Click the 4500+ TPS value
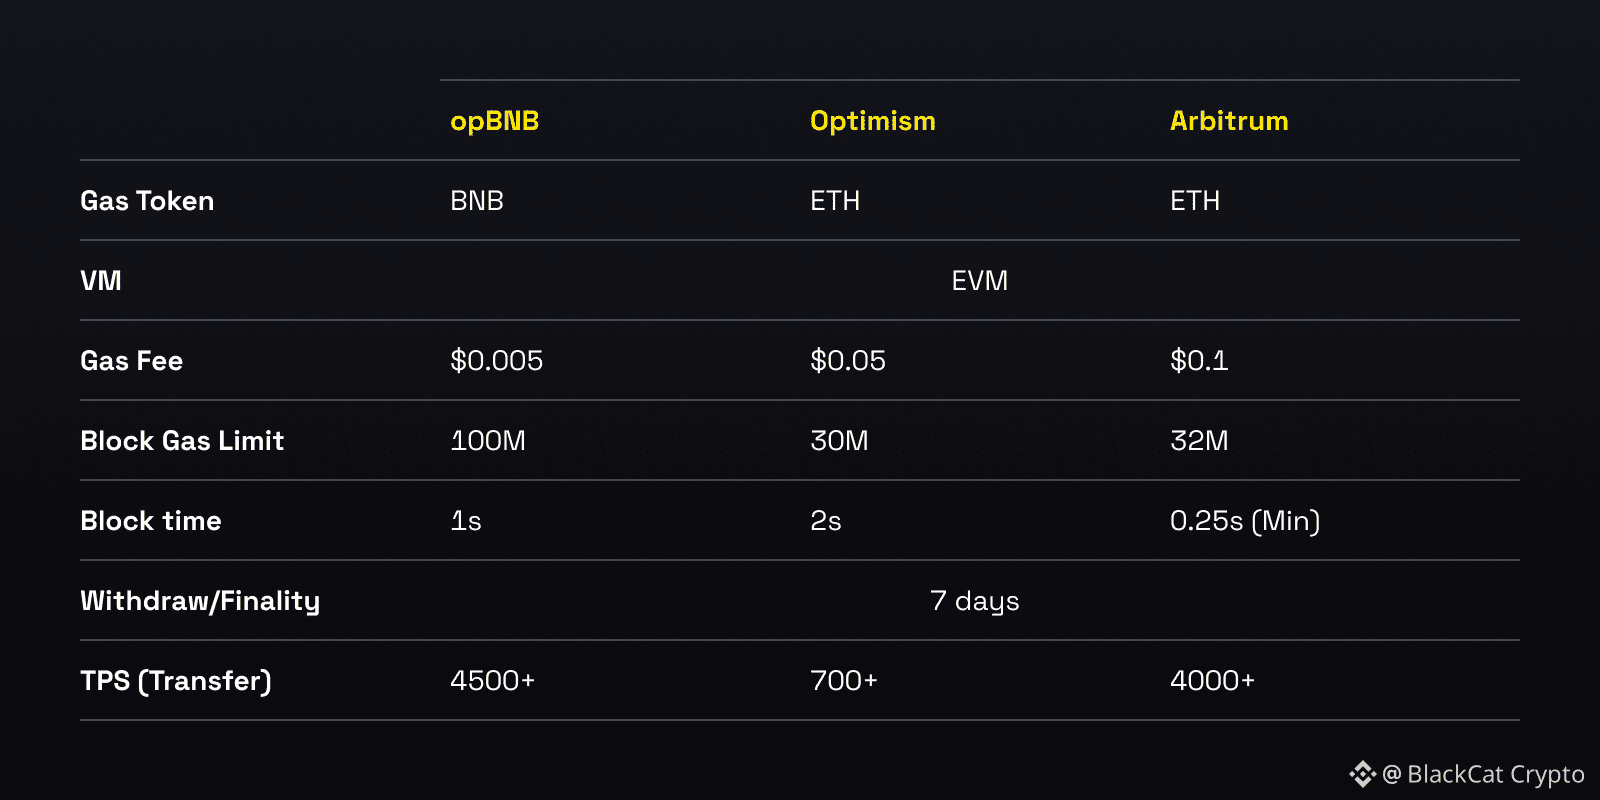The image size is (1600, 800). [492, 681]
